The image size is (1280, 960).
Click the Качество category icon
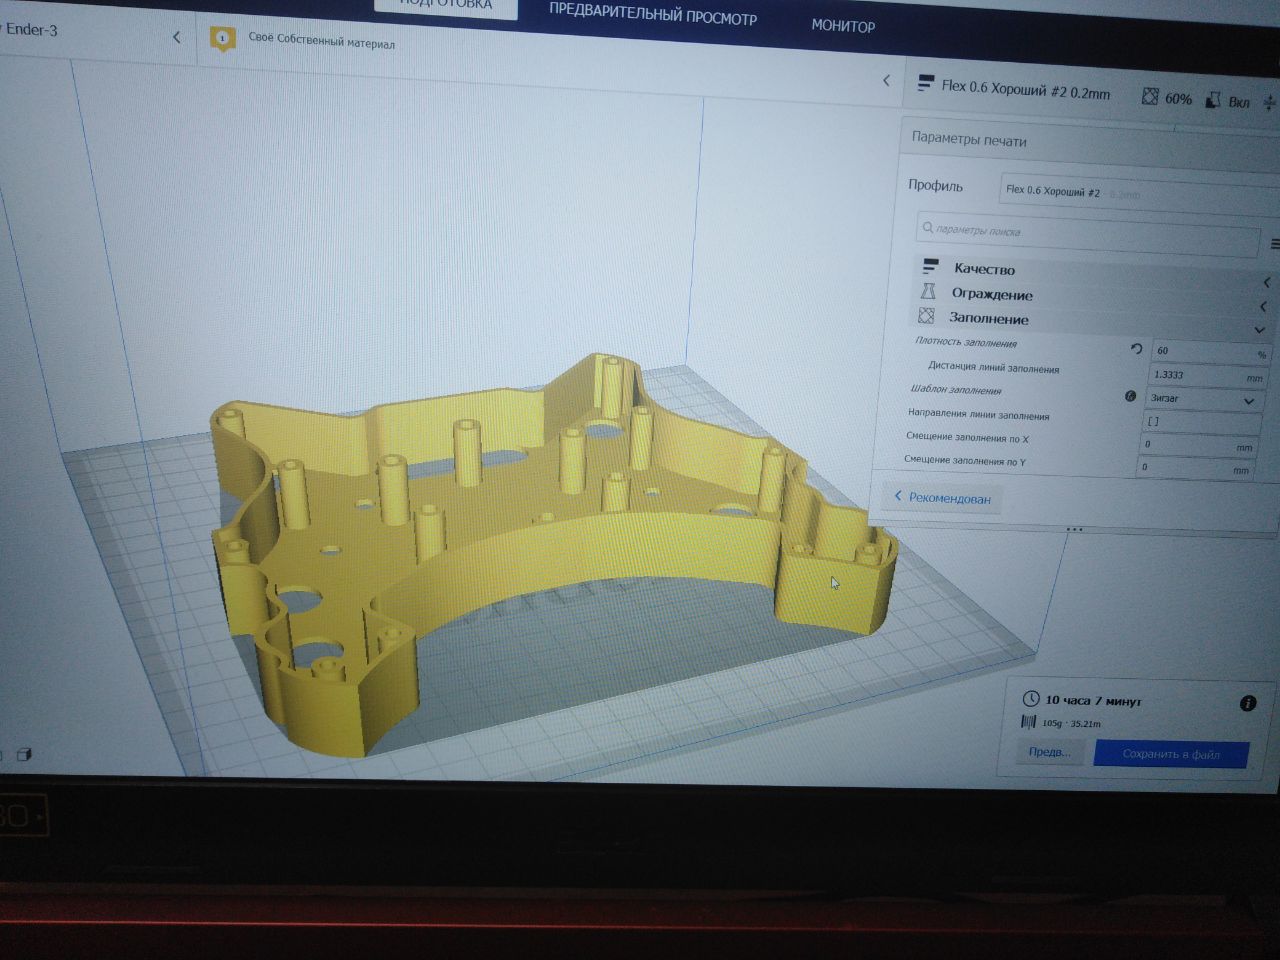point(930,267)
